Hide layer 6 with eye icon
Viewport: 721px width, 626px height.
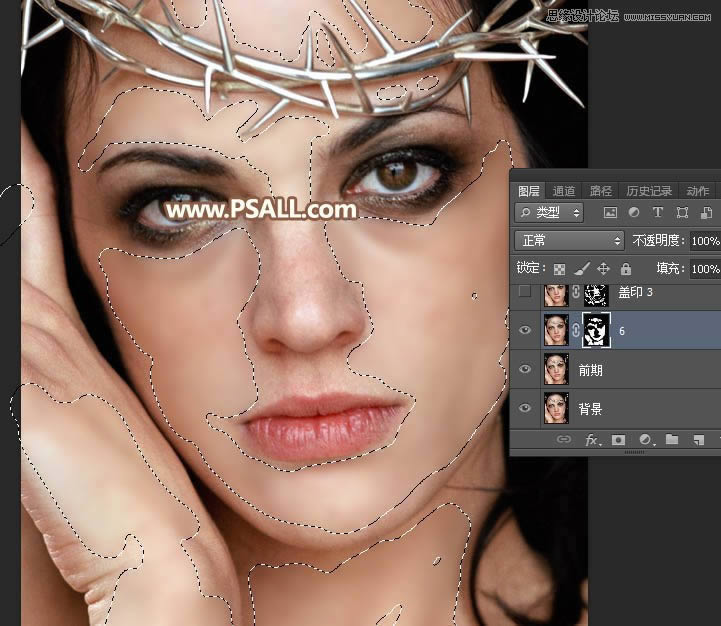pyautogui.click(x=525, y=330)
